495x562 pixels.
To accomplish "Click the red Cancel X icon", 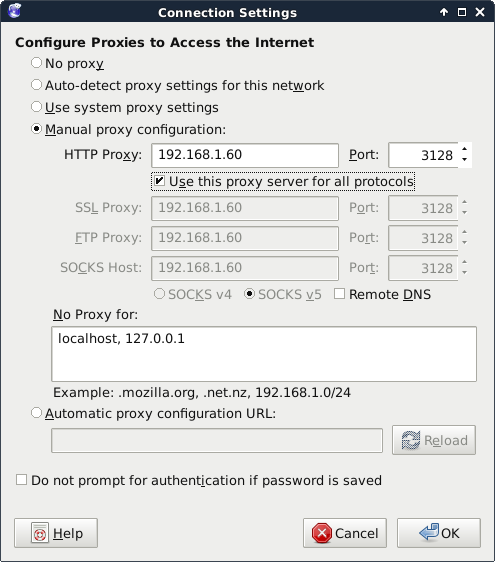I will click(322, 533).
